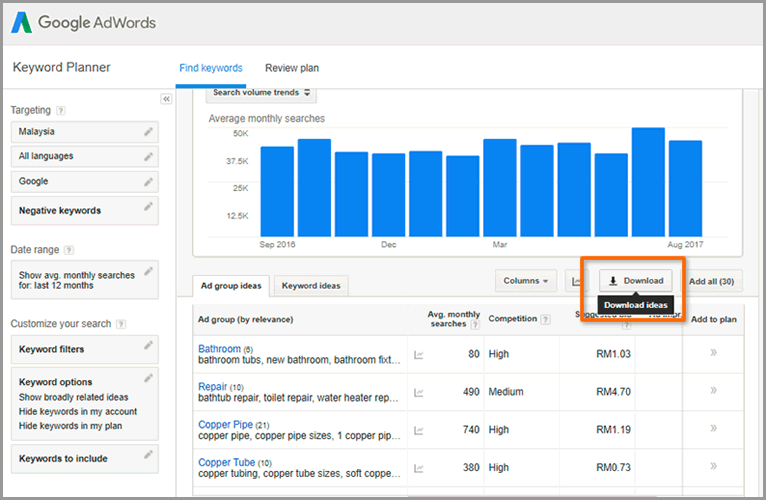The width and height of the screenshot is (766, 500).
Task: Sort by Competition column header
Action: coord(512,319)
